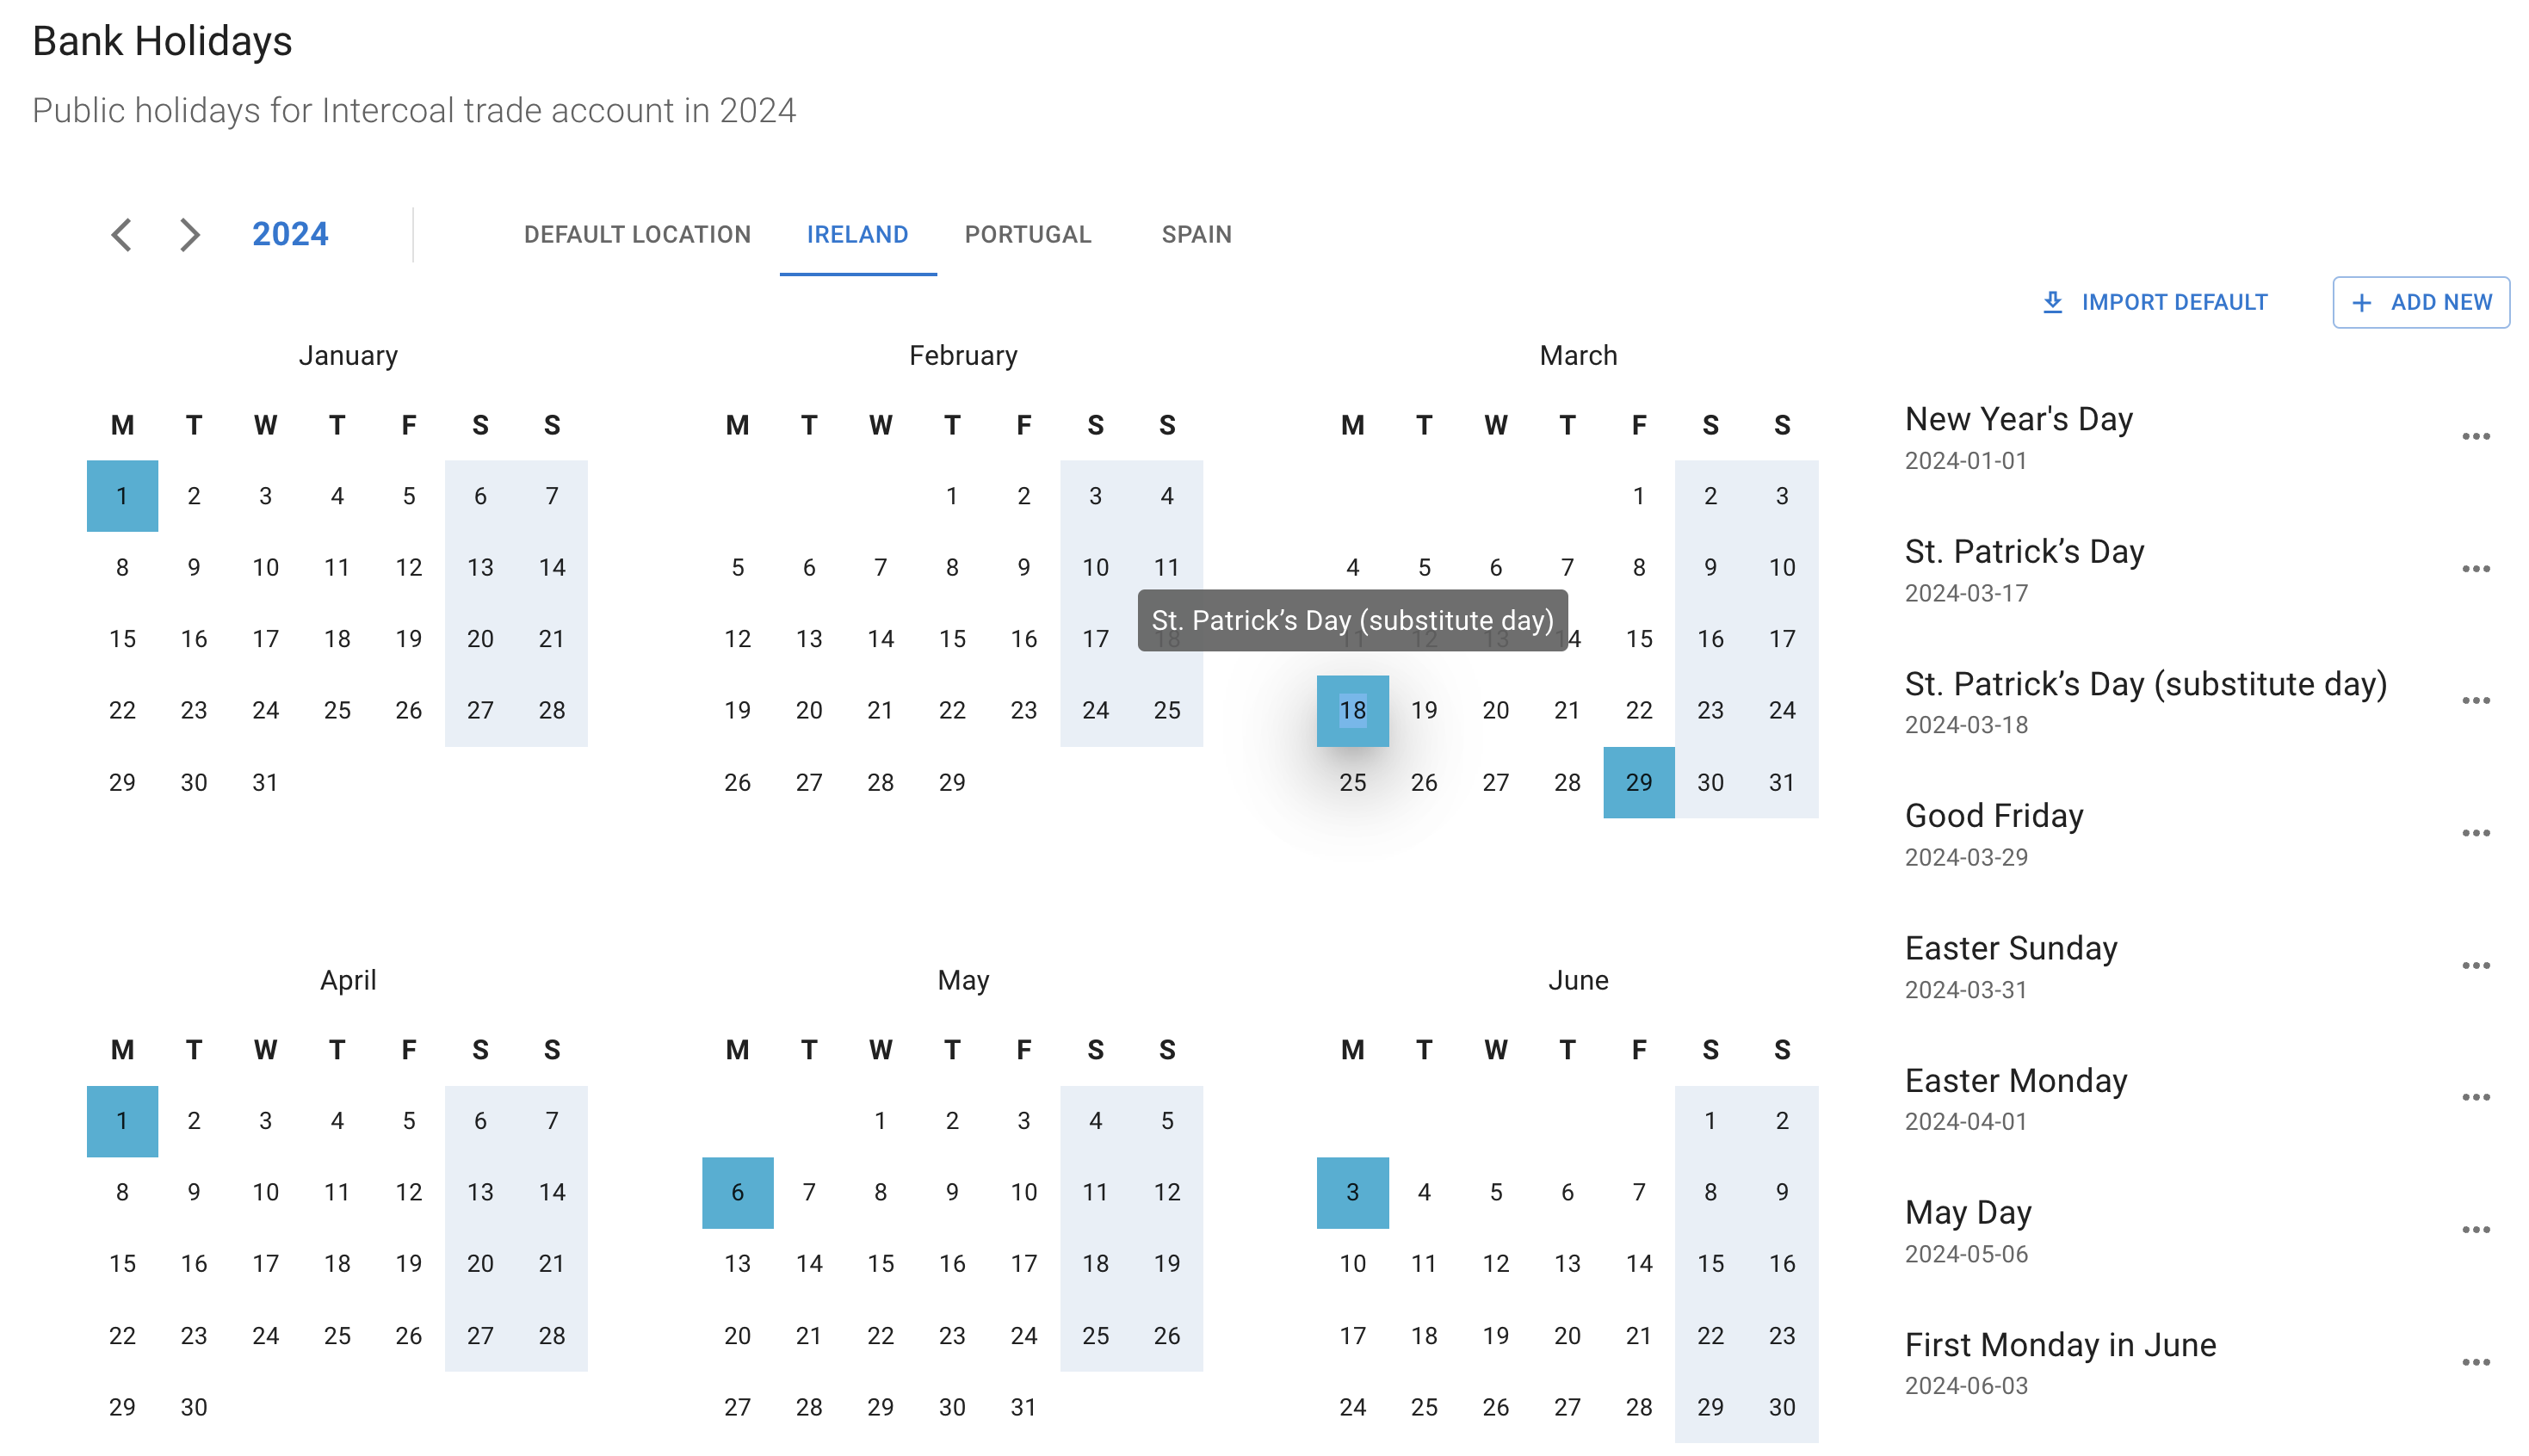Open the options menu for Good Friday
Viewport: 2529px width, 1456px height.
2477,832
